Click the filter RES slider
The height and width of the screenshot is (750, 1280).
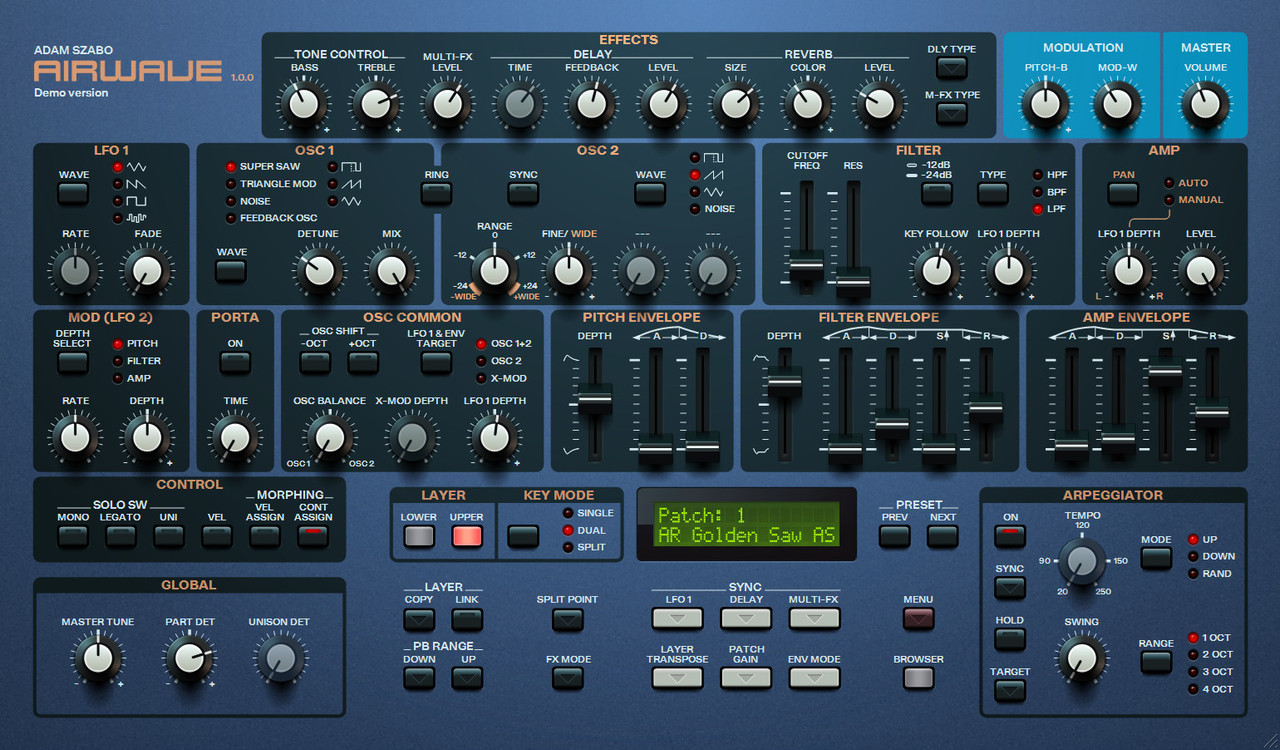853,283
